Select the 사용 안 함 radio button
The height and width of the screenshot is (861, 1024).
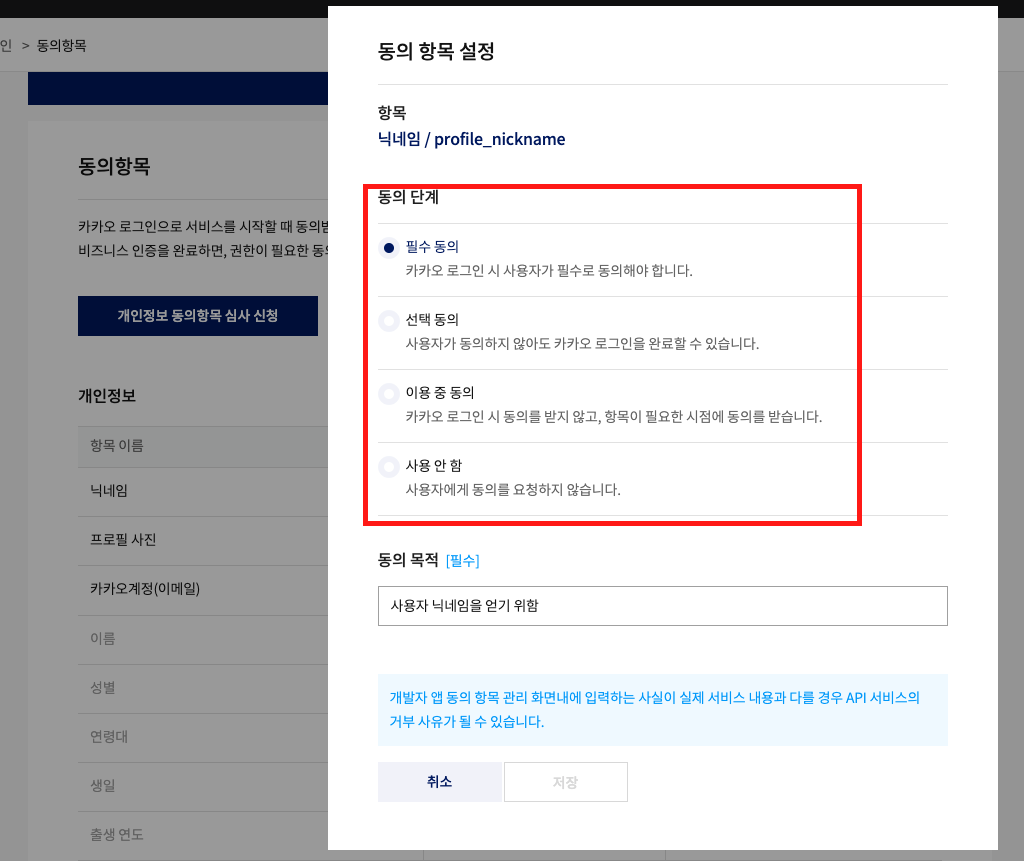389,465
